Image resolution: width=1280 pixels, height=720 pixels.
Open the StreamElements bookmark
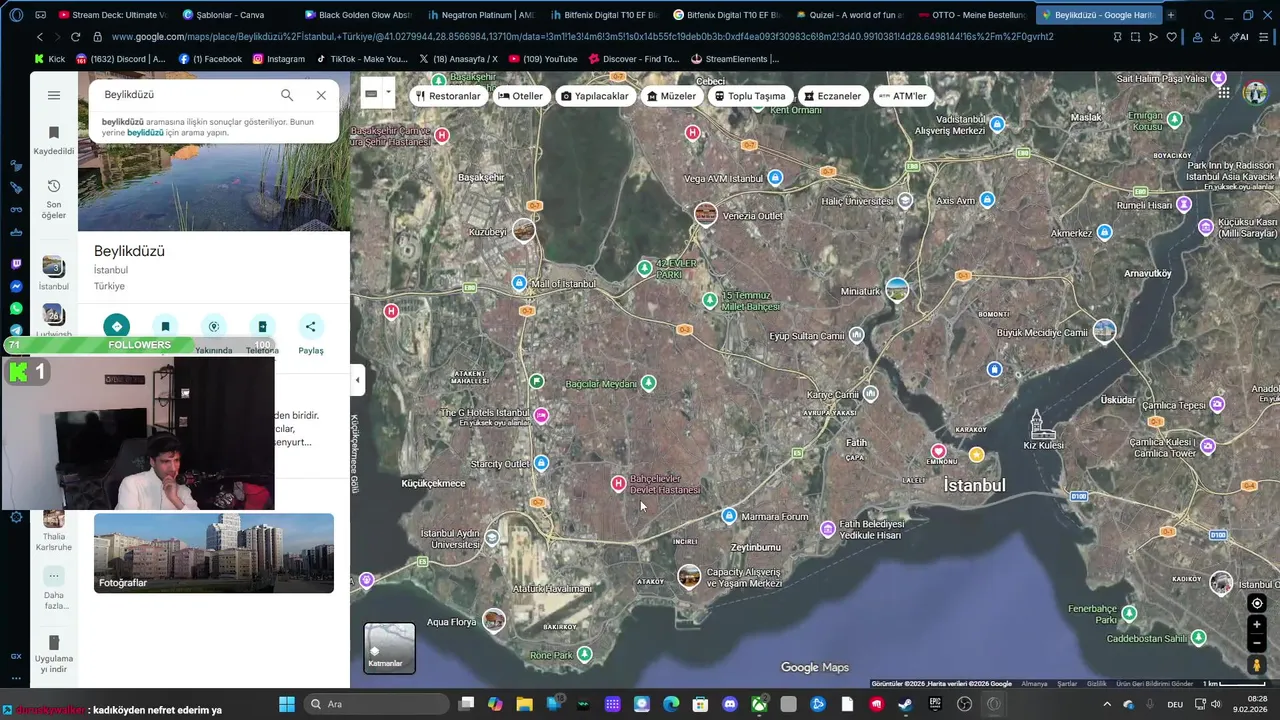[734, 59]
